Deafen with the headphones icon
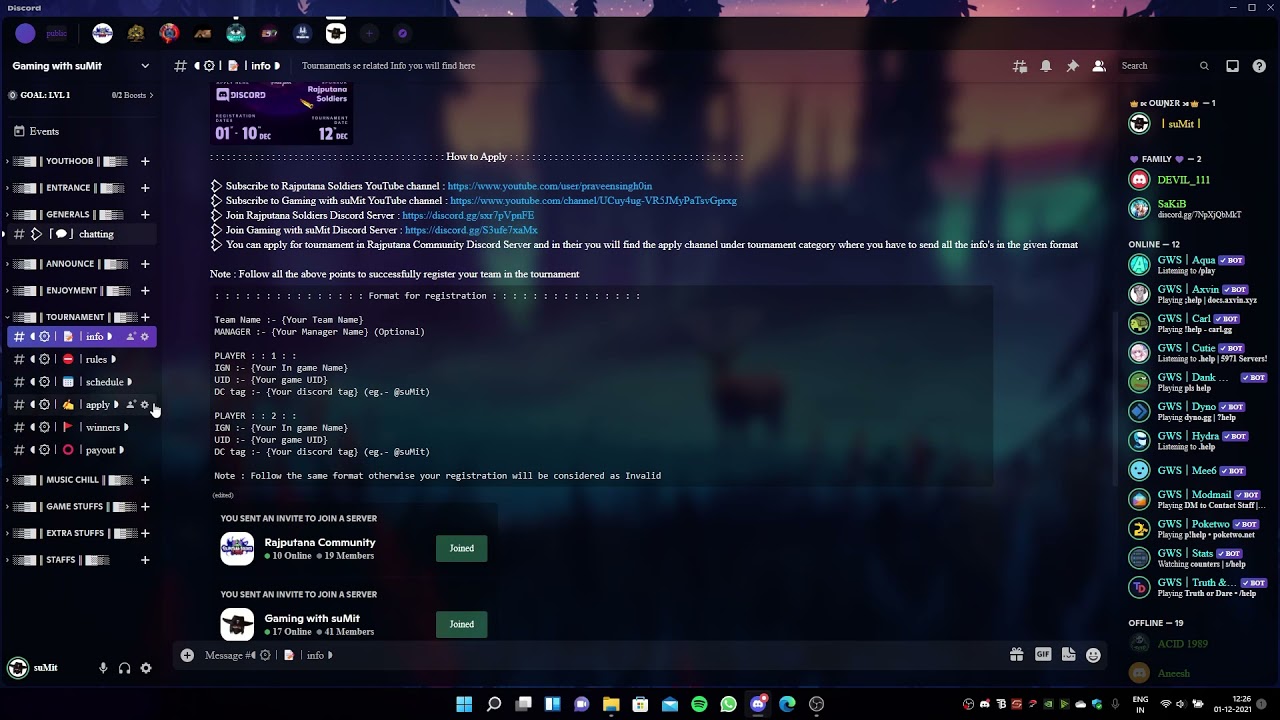 click(x=124, y=668)
